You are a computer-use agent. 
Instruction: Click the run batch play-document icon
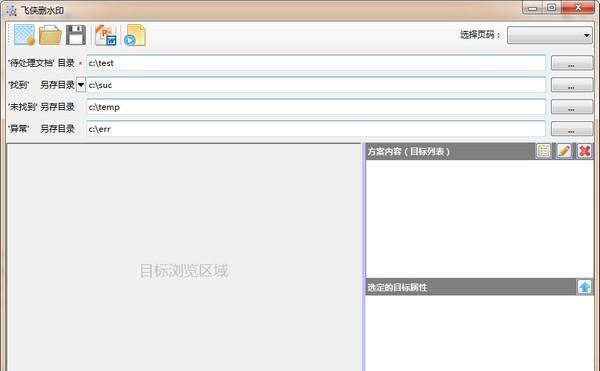[x=135, y=35]
